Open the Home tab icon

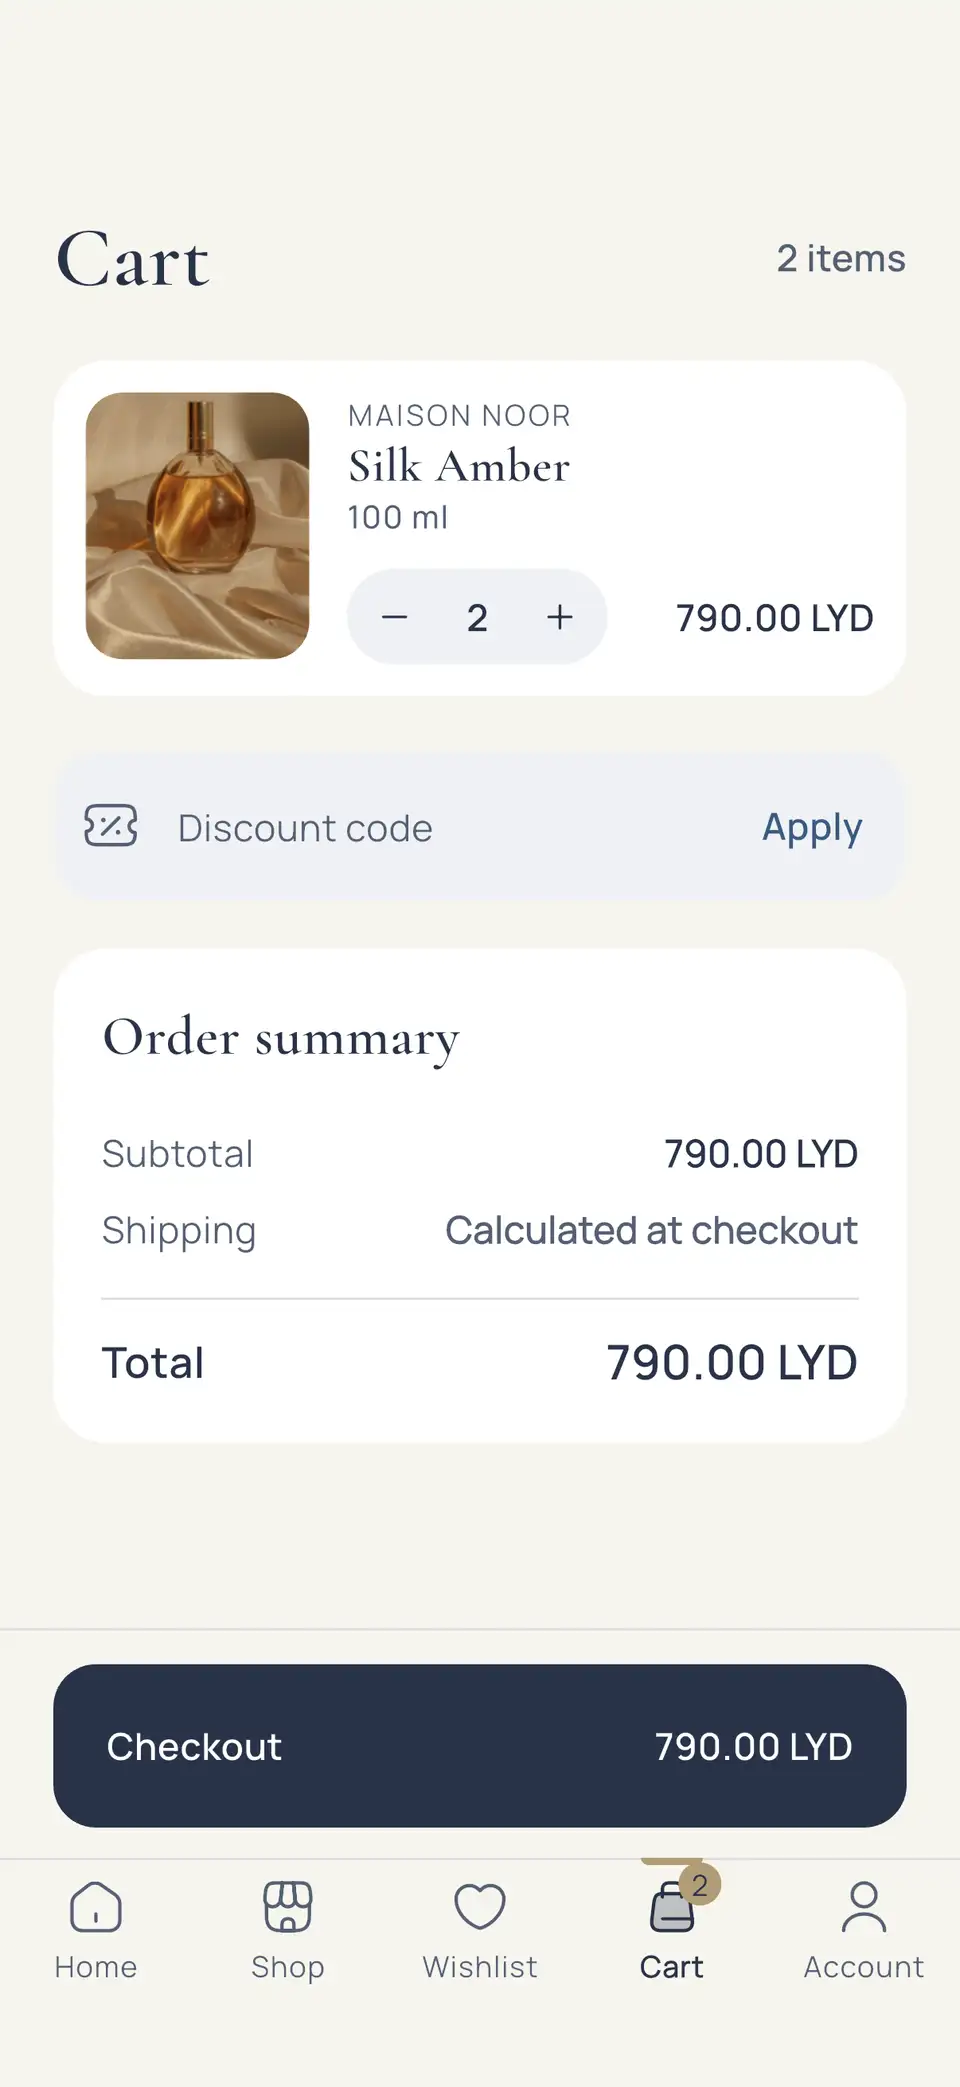click(x=96, y=1906)
